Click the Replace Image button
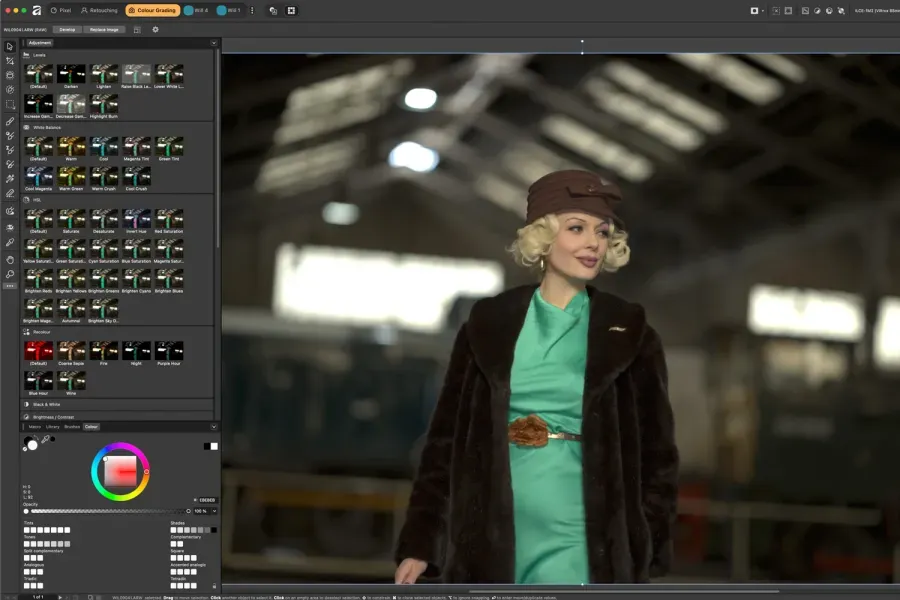 pyautogui.click(x=104, y=29)
